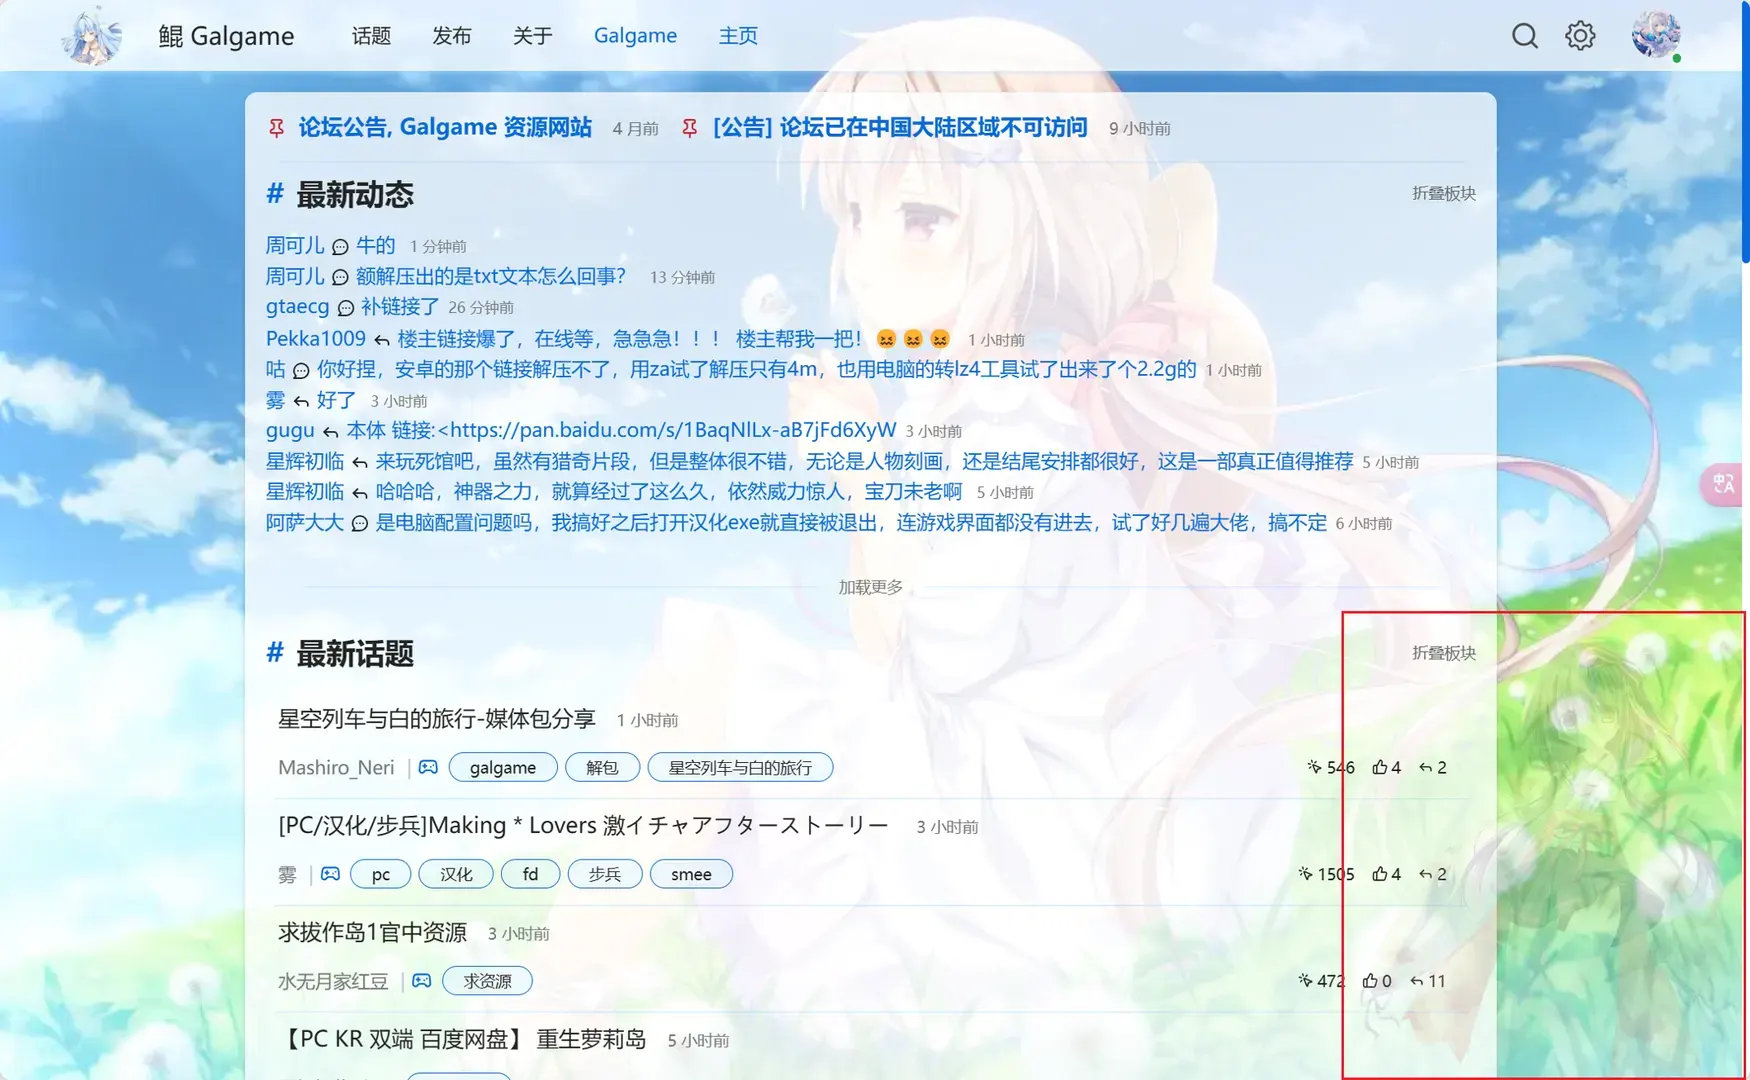Filter by the 求资源 tag
Image resolution: width=1750 pixels, height=1080 pixels.
tap(487, 981)
